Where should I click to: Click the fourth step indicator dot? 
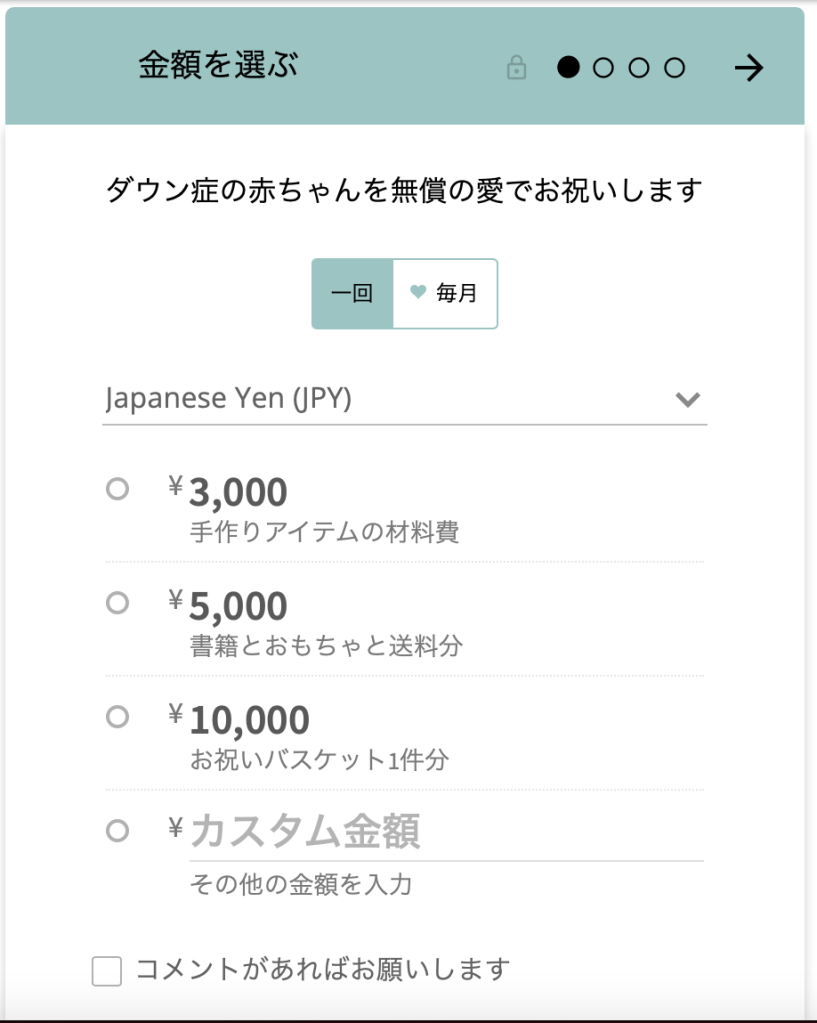click(675, 68)
